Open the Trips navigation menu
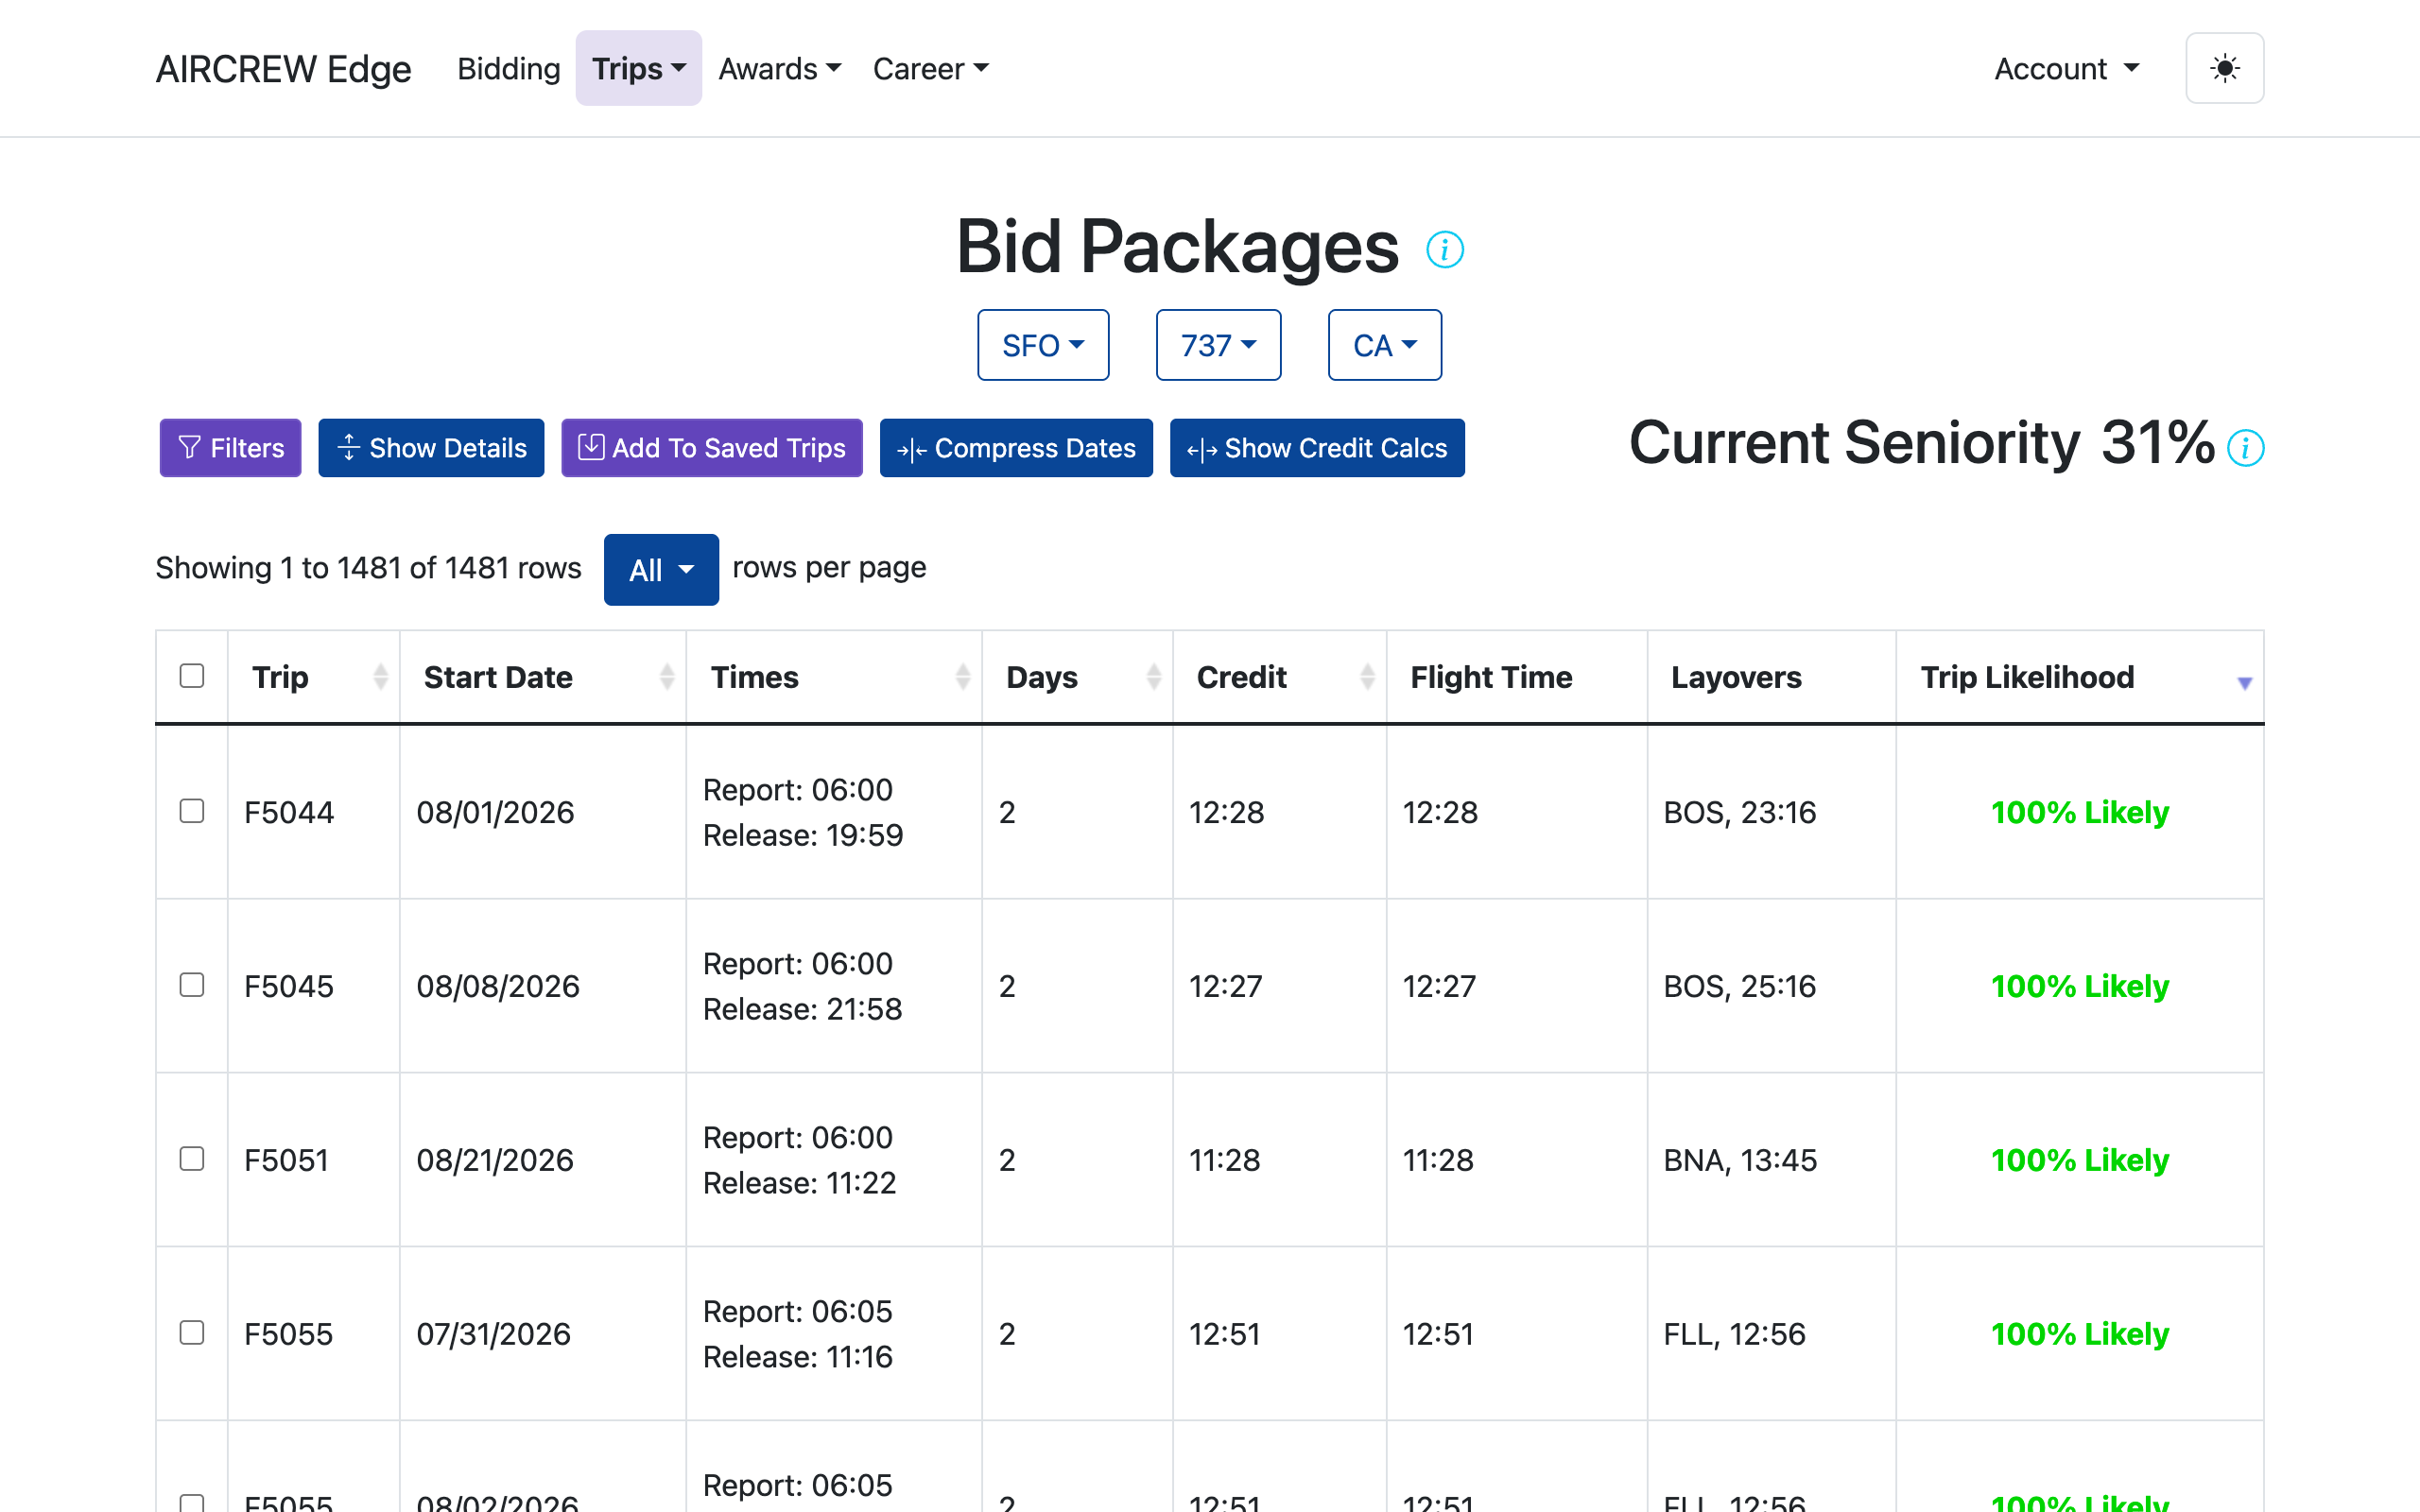The height and width of the screenshot is (1512, 2420). (638, 68)
